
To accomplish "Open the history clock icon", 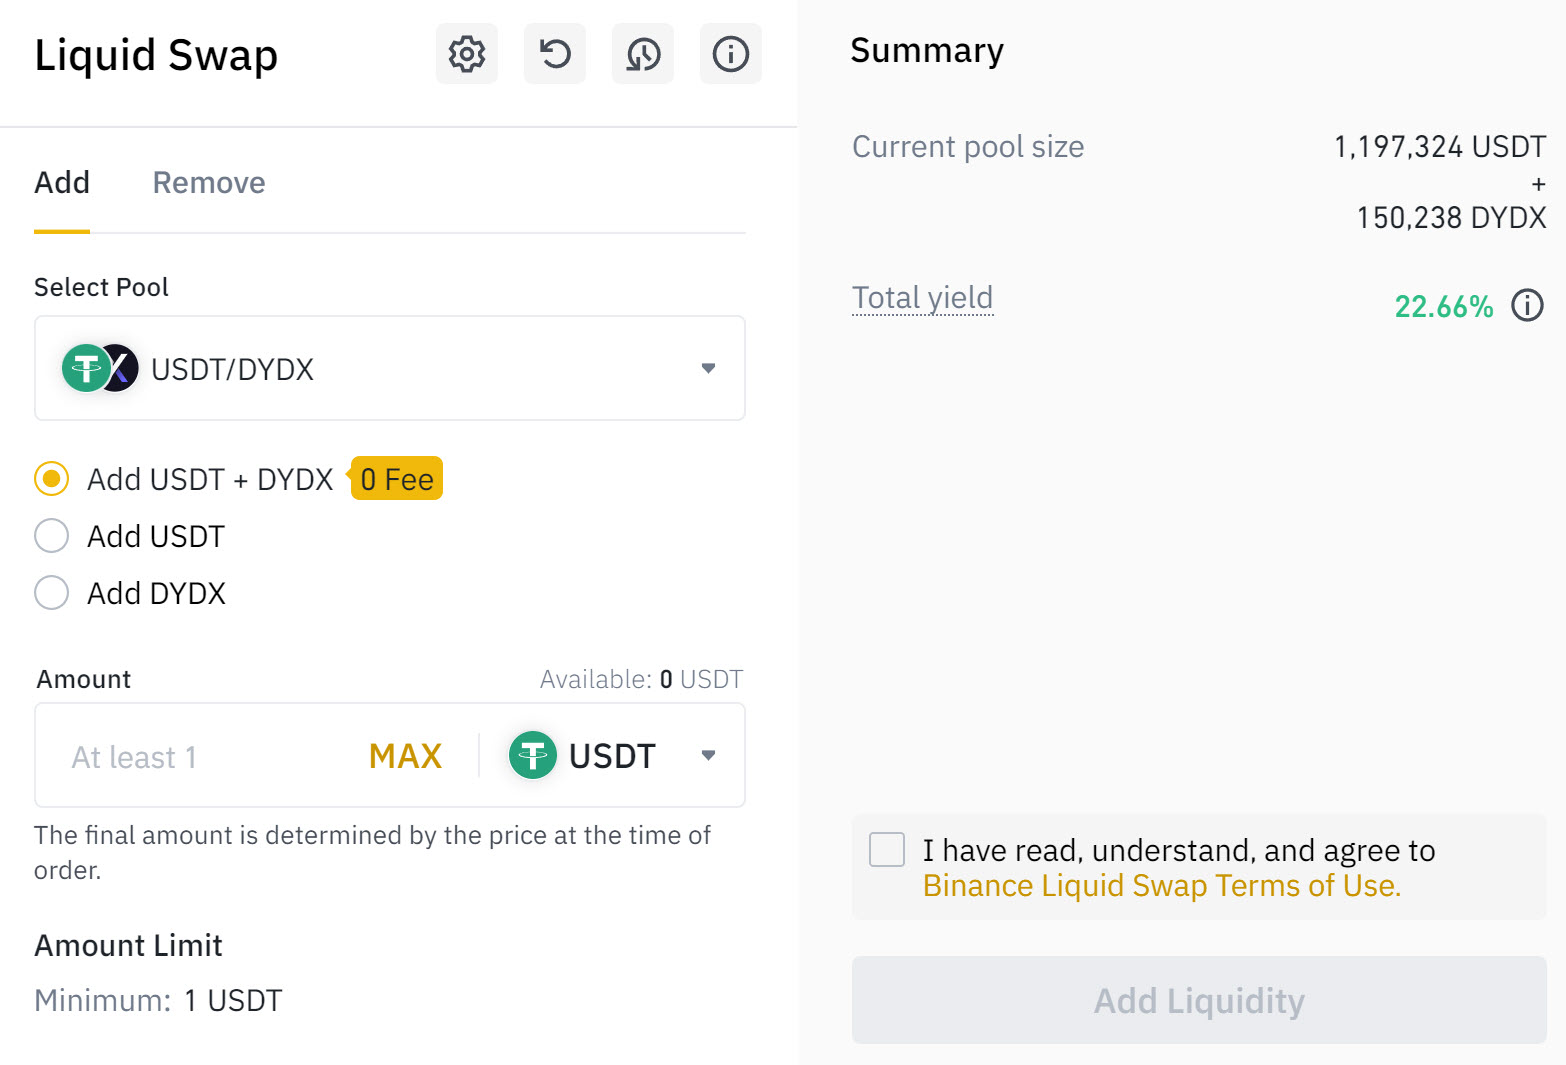I will 643,54.
